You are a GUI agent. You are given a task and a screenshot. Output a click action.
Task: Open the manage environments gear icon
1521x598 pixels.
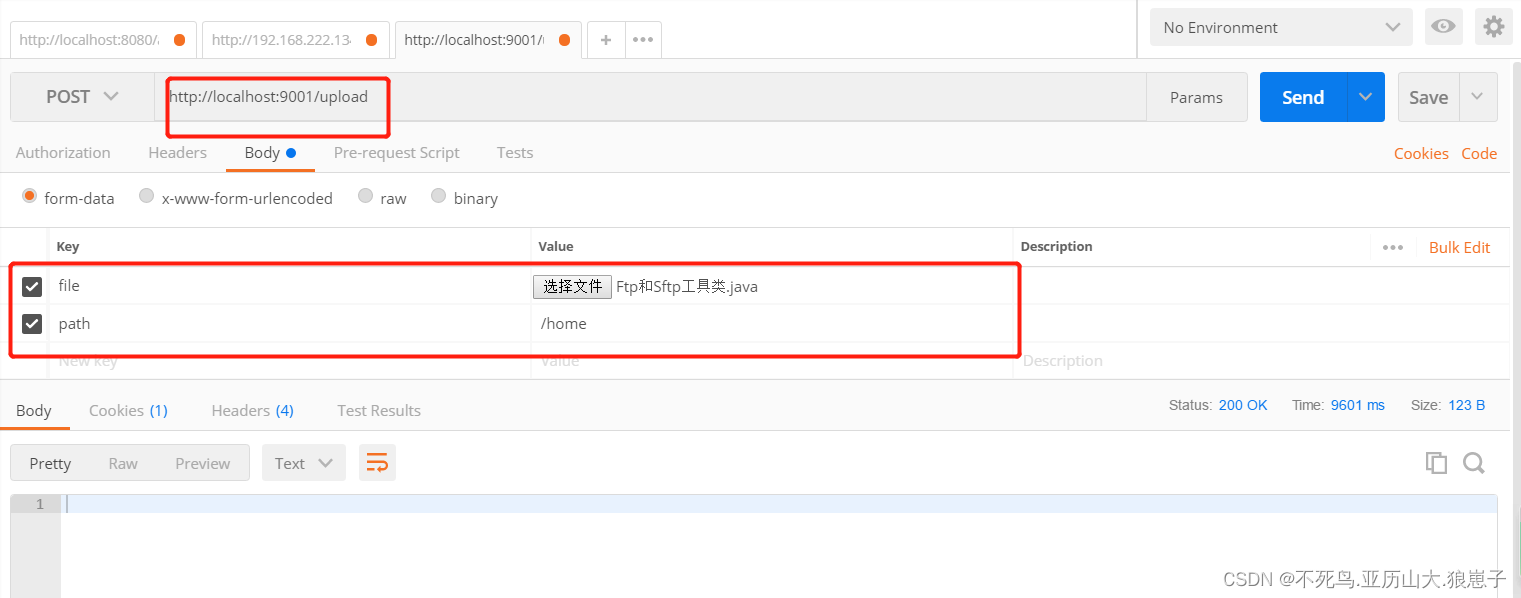[x=1493, y=27]
